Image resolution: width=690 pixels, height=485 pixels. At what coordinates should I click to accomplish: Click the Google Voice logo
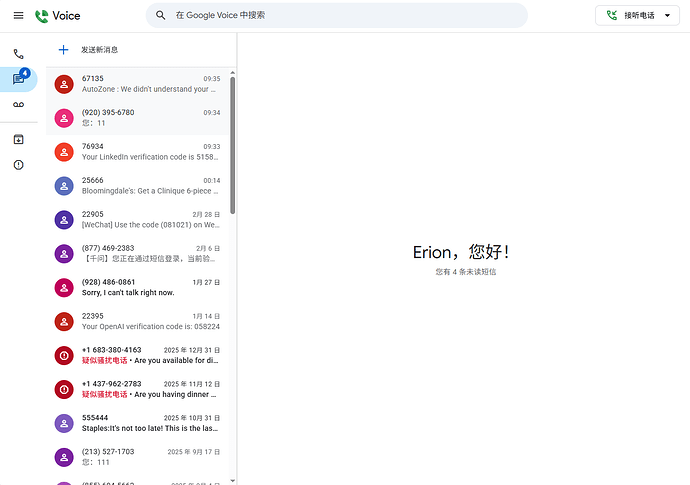(58, 16)
